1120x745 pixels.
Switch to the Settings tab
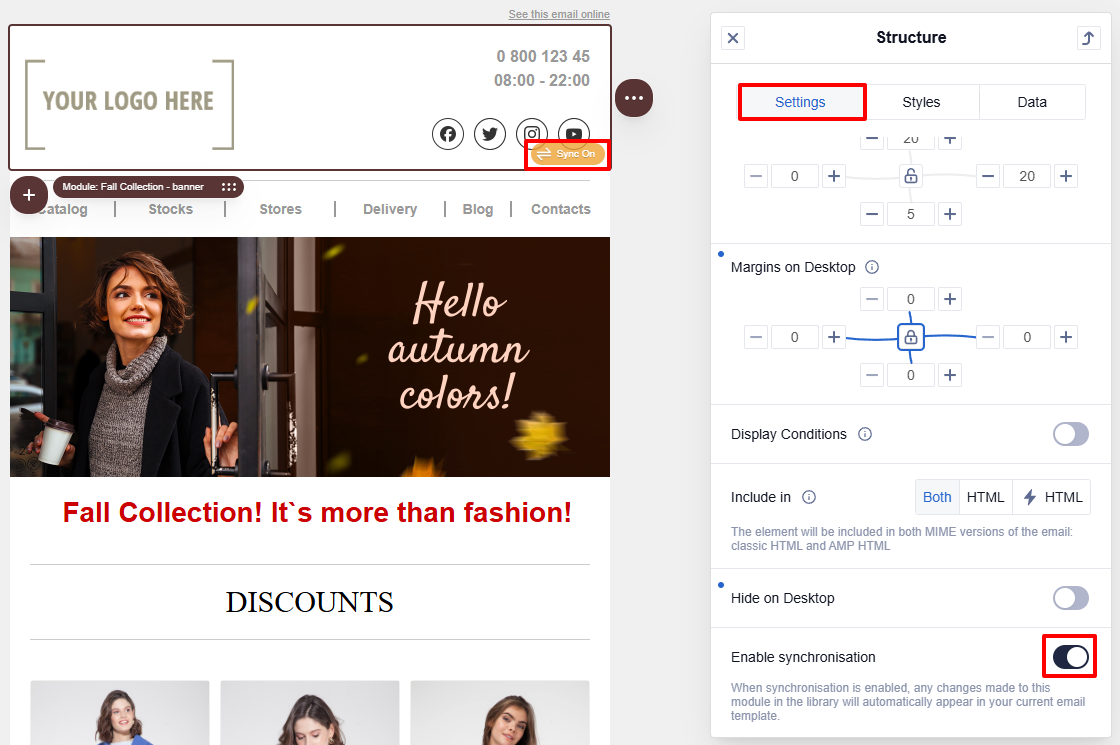tap(800, 102)
